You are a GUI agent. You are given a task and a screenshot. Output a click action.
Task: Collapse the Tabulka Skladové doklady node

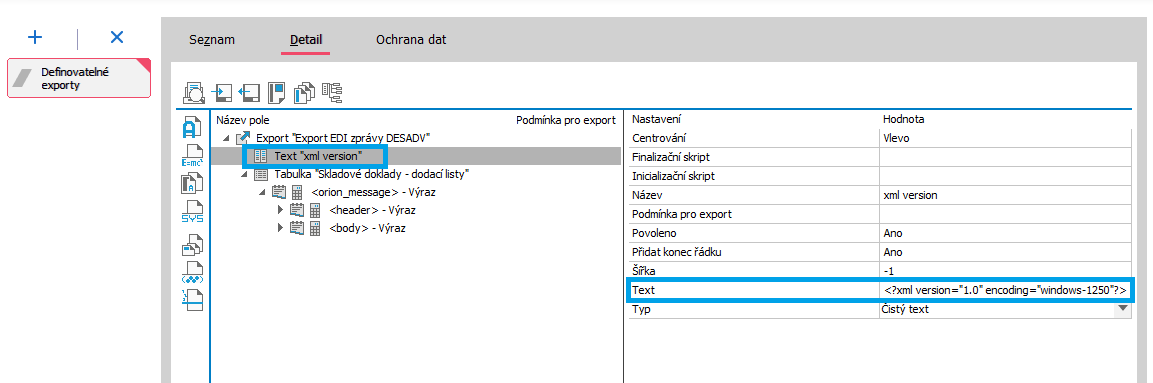244,175
